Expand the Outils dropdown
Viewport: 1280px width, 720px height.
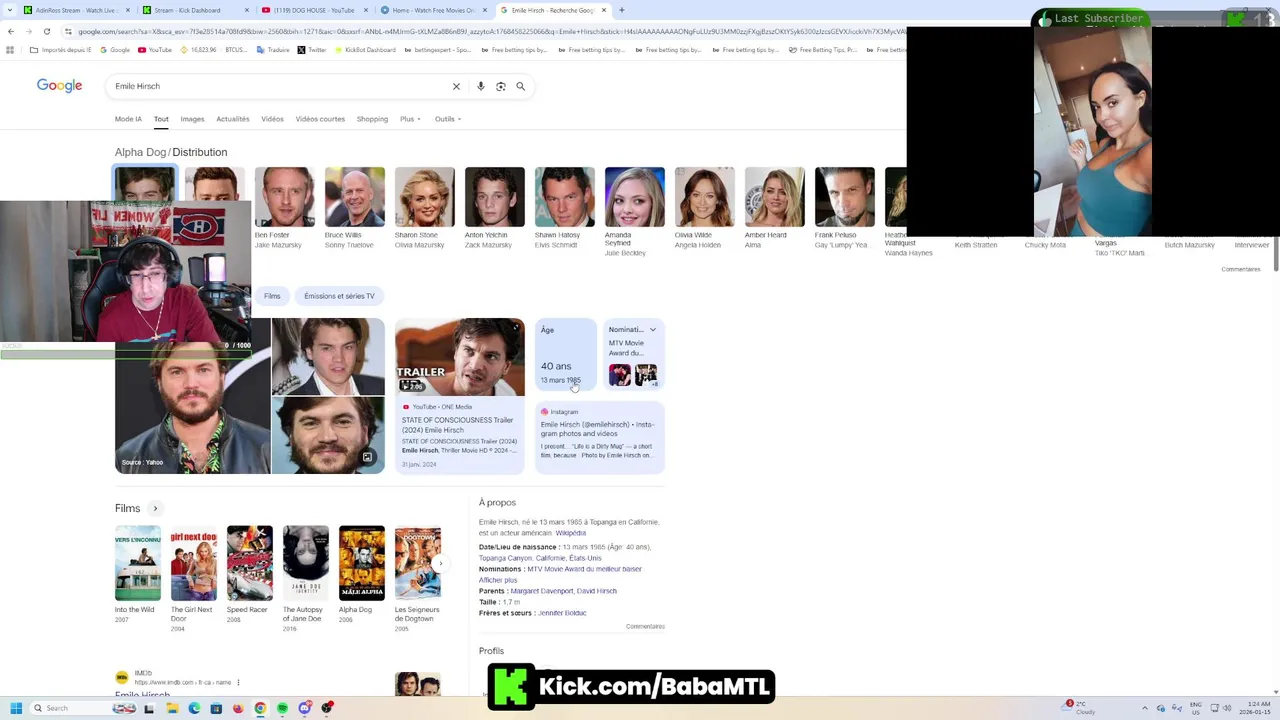pos(447,119)
